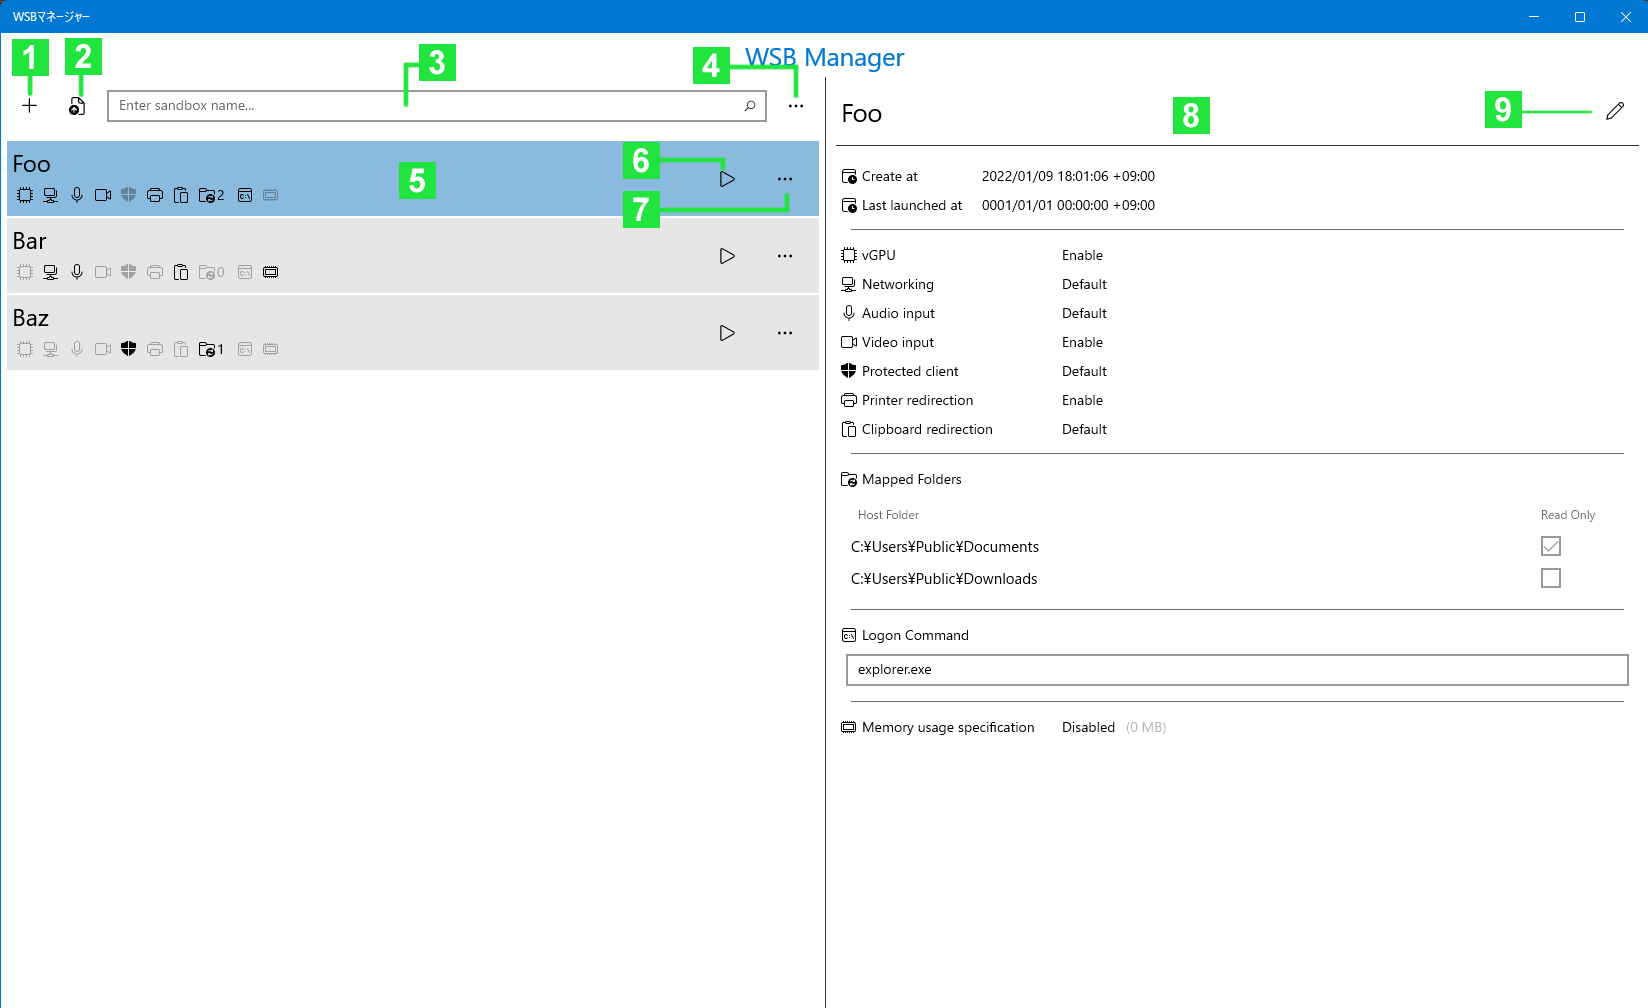Screen dimensions: 1648x1008
Task: Click the WSB Manager title text
Action: pyautogui.click(x=824, y=57)
